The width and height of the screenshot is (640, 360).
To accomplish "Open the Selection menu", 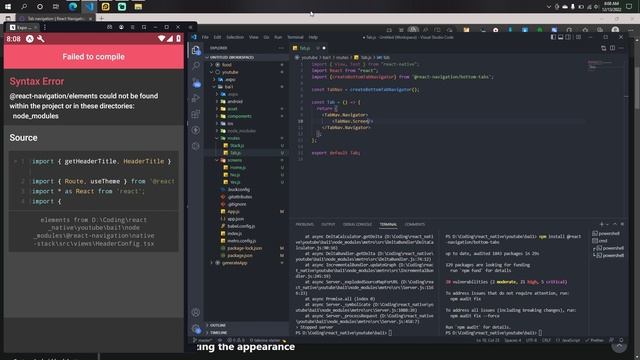I will 235,37.
